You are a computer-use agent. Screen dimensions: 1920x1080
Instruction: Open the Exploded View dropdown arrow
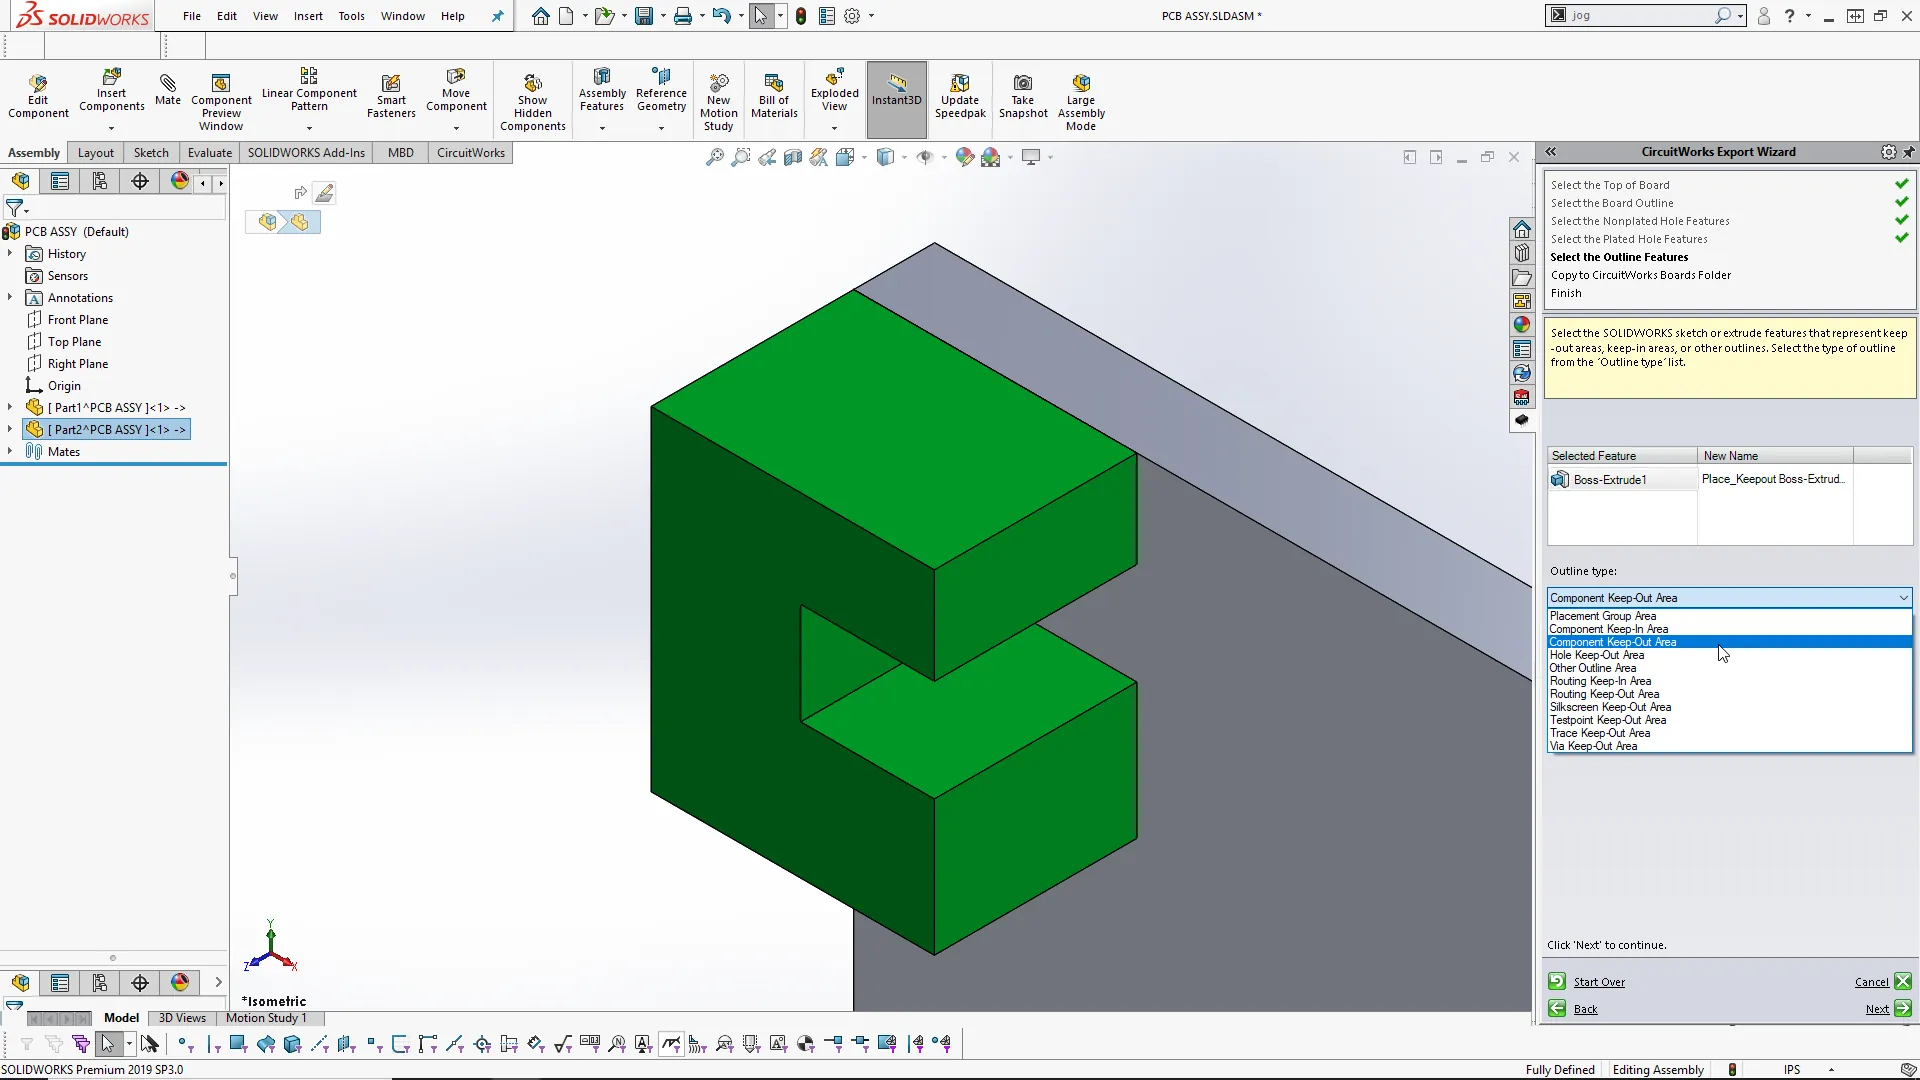tap(835, 128)
